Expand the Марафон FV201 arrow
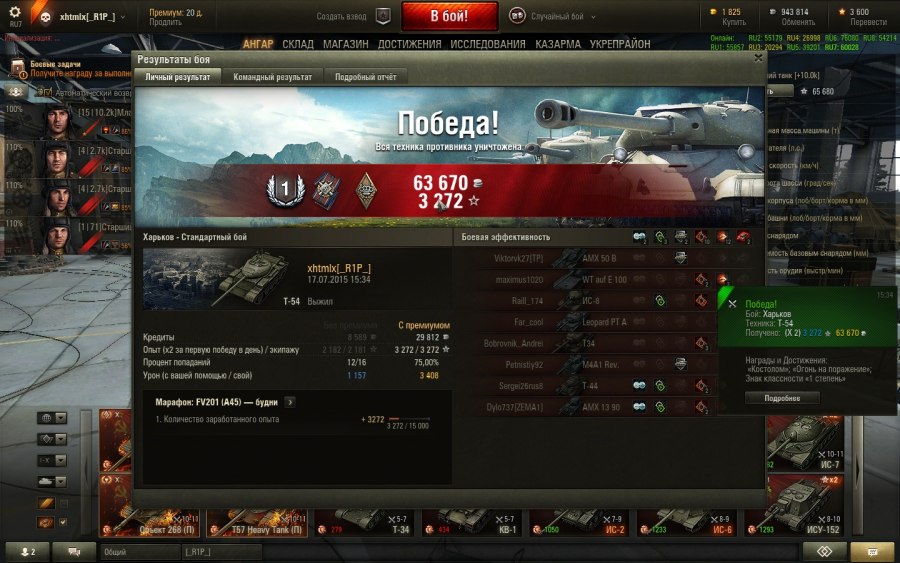The width and height of the screenshot is (900, 563). click(x=290, y=402)
